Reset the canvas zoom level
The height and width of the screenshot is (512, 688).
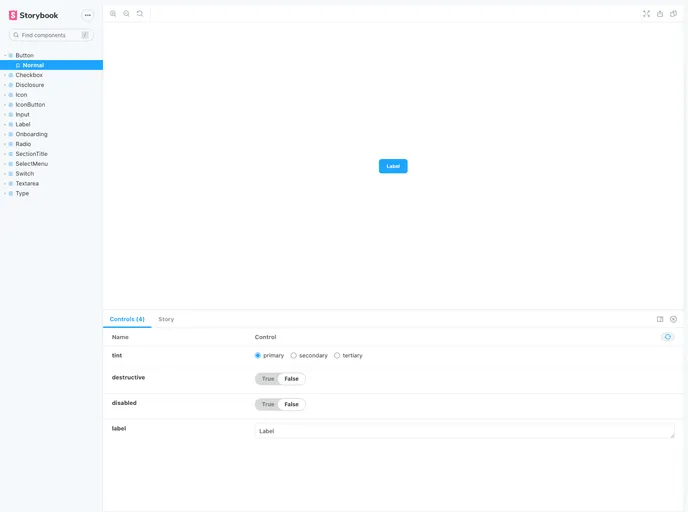[x=140, y=14]
